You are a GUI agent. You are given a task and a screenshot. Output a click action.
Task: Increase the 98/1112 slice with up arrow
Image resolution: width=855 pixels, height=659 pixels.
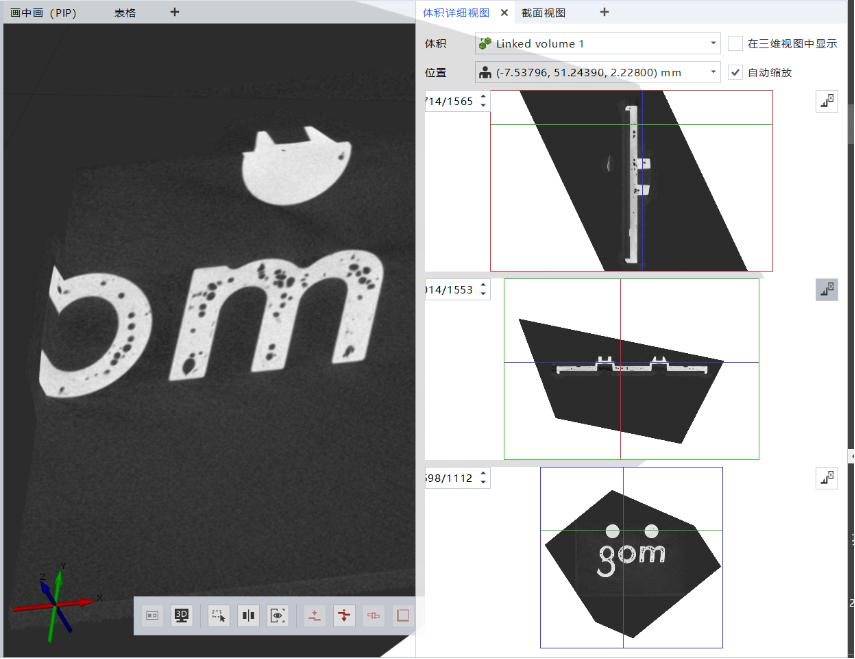(483, 474)
